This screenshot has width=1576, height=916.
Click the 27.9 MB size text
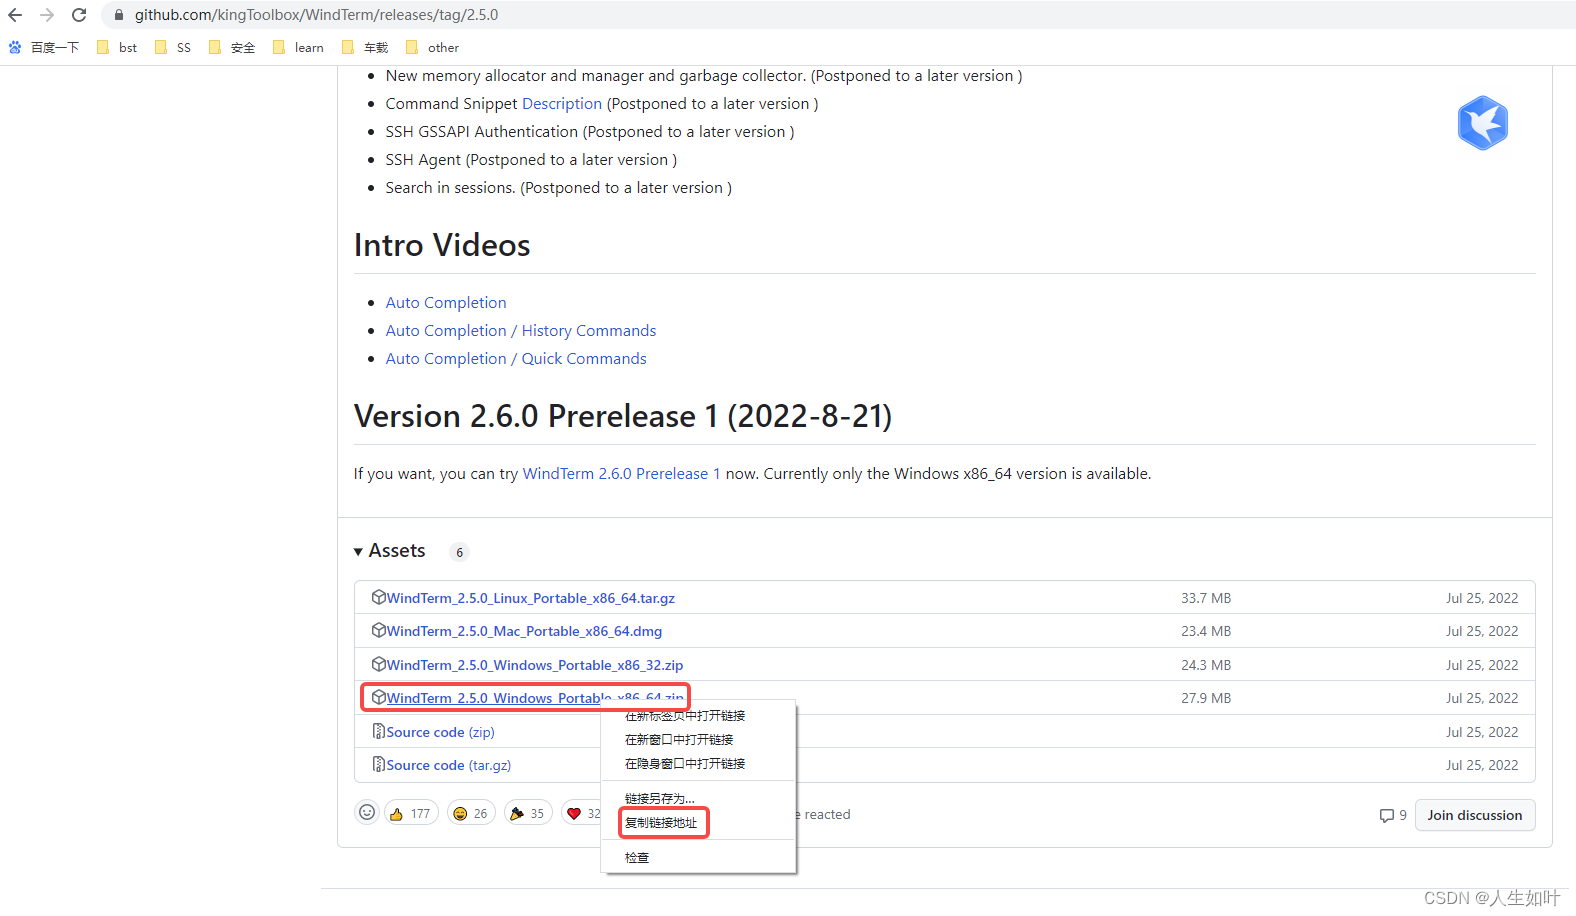click(x=1206, y=698)
